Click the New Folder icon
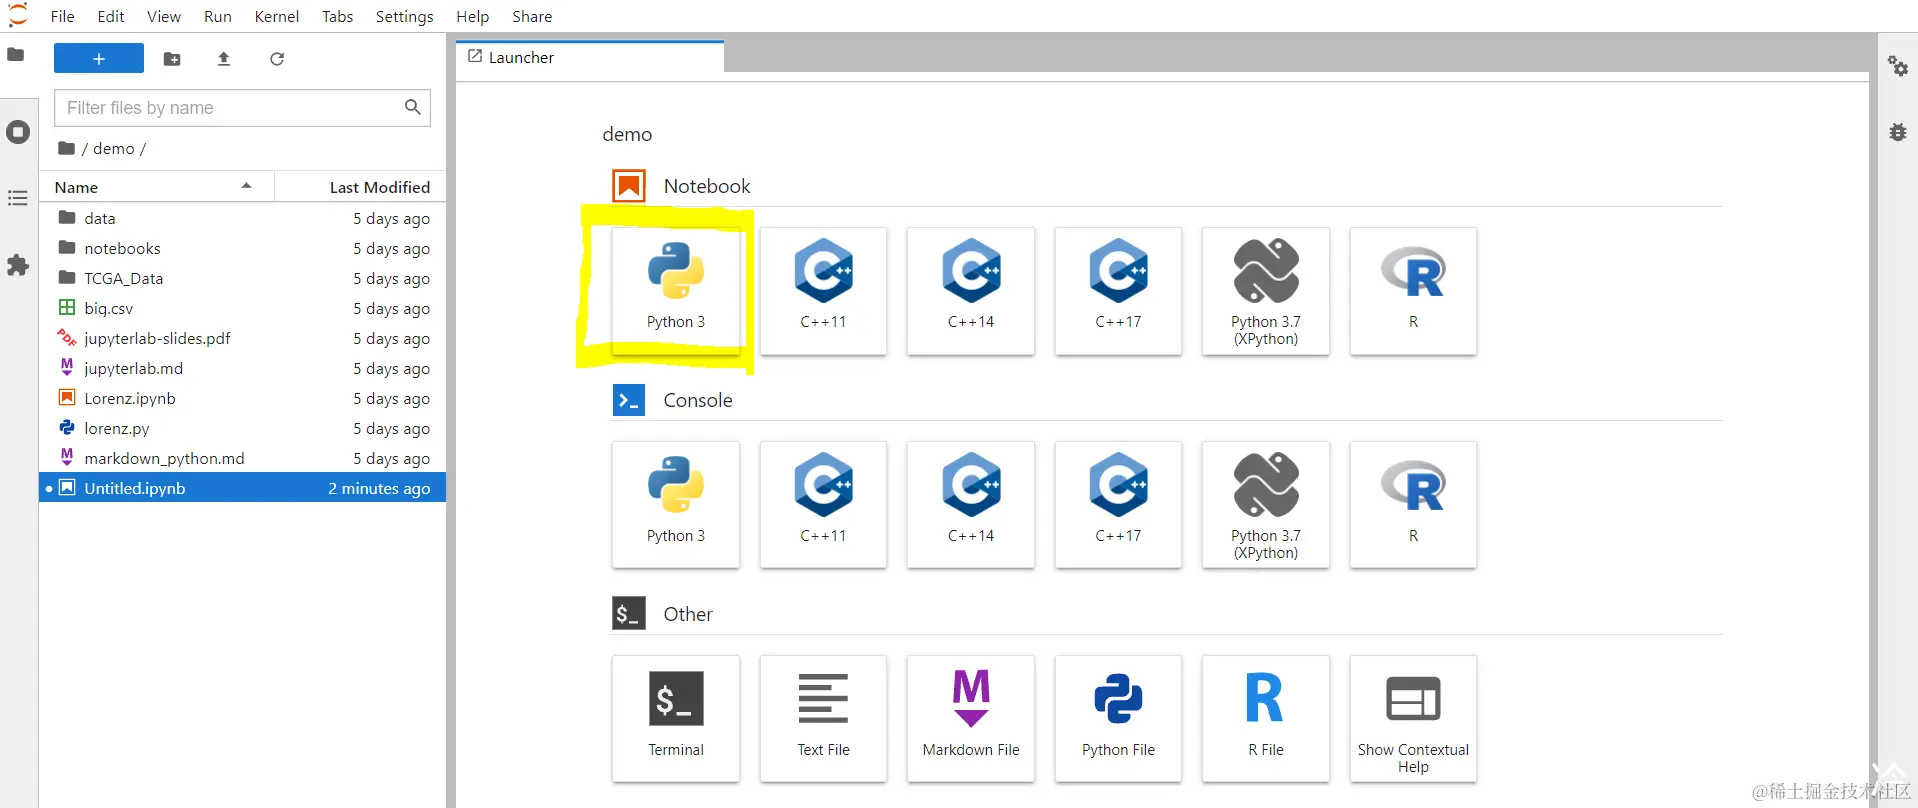This screenshot has height=808, width=1918. [172, 59]
